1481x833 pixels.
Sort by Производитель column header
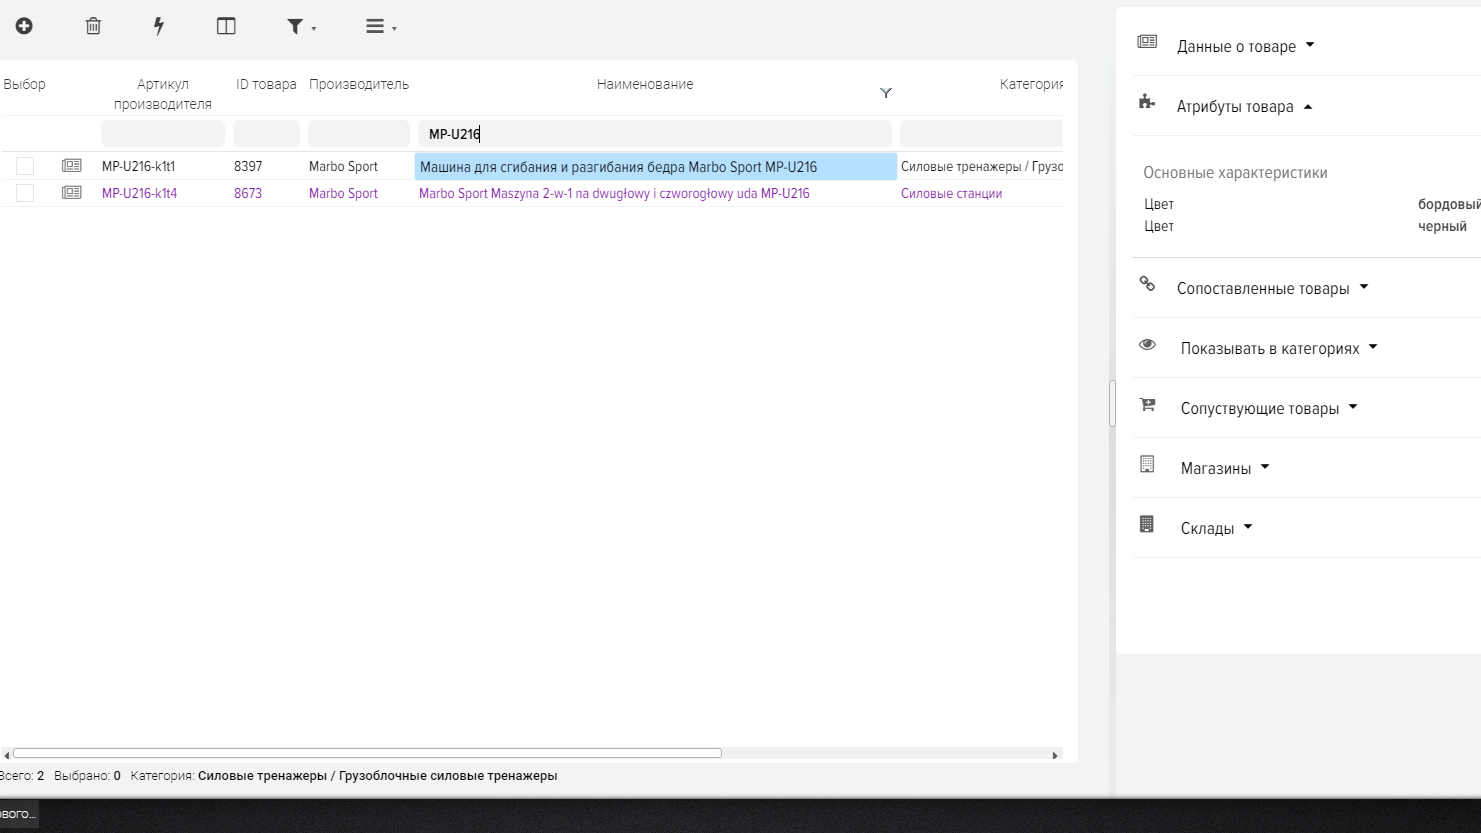[x=359, y=84]
